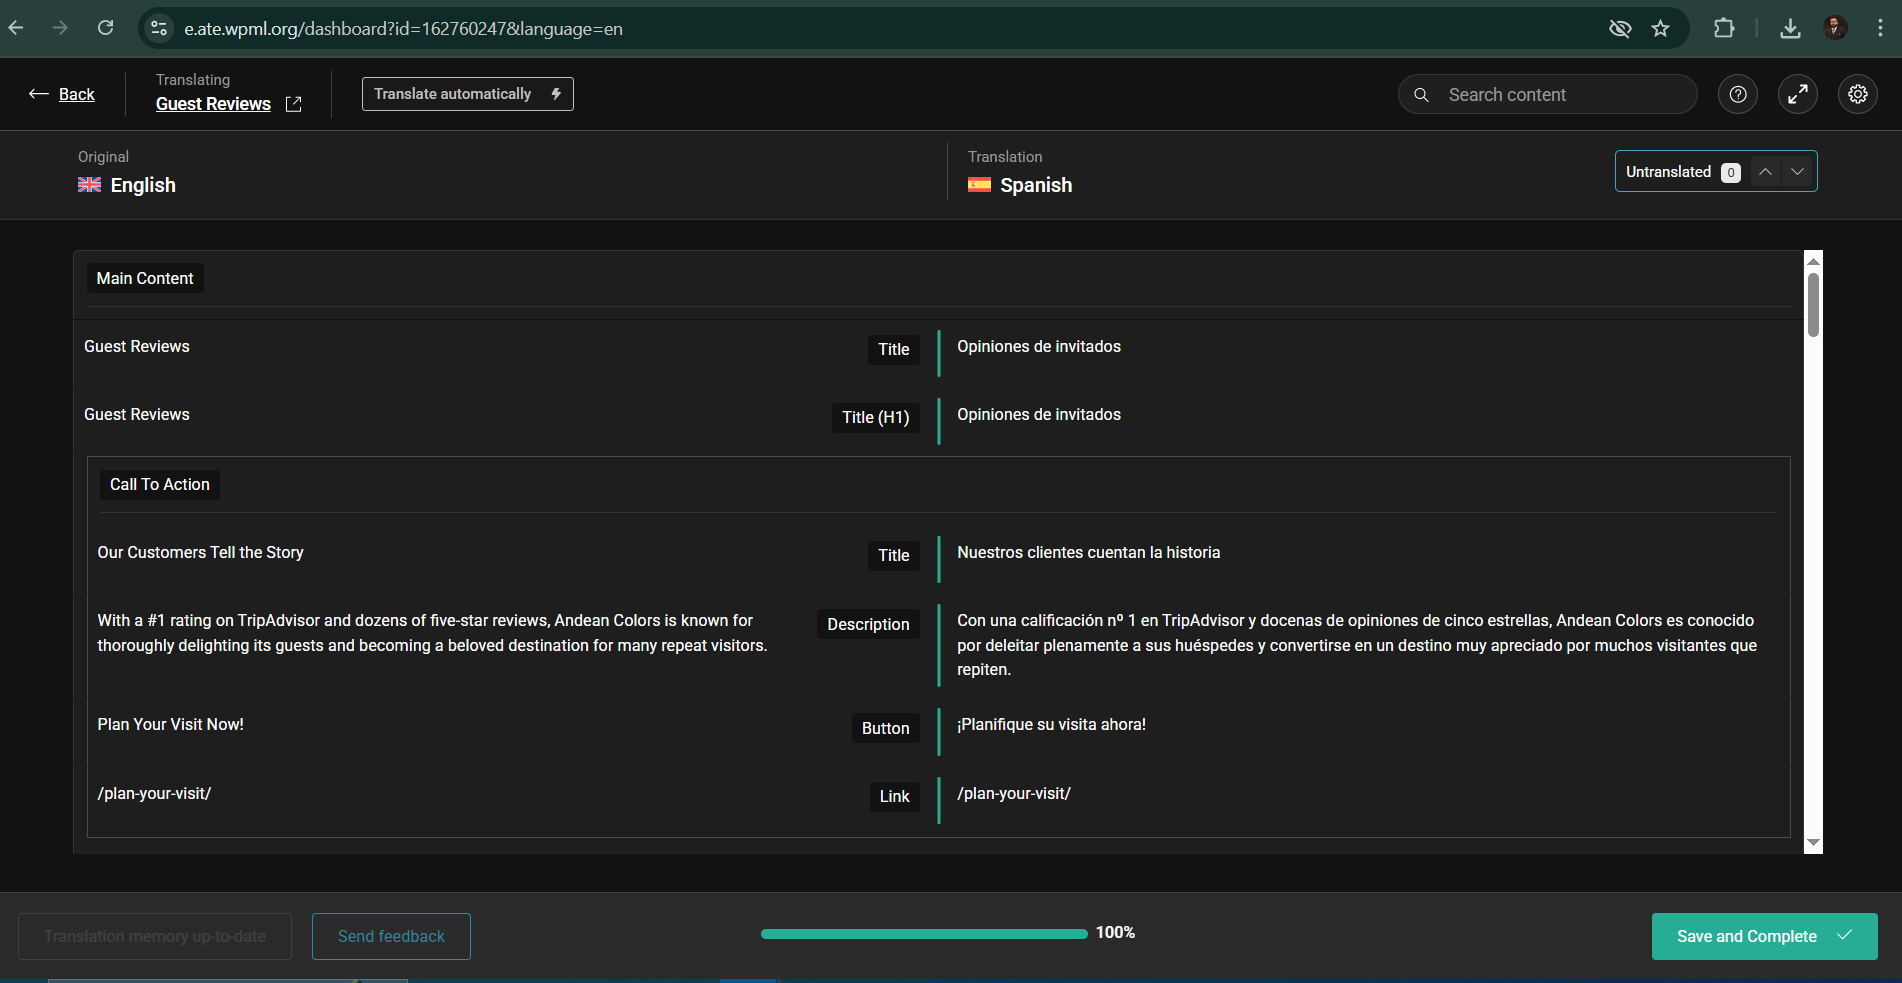The image size is (1902, 983).
Task: Click the external link icon beside Guest Reviews
Action: click(x=294, y=104)
